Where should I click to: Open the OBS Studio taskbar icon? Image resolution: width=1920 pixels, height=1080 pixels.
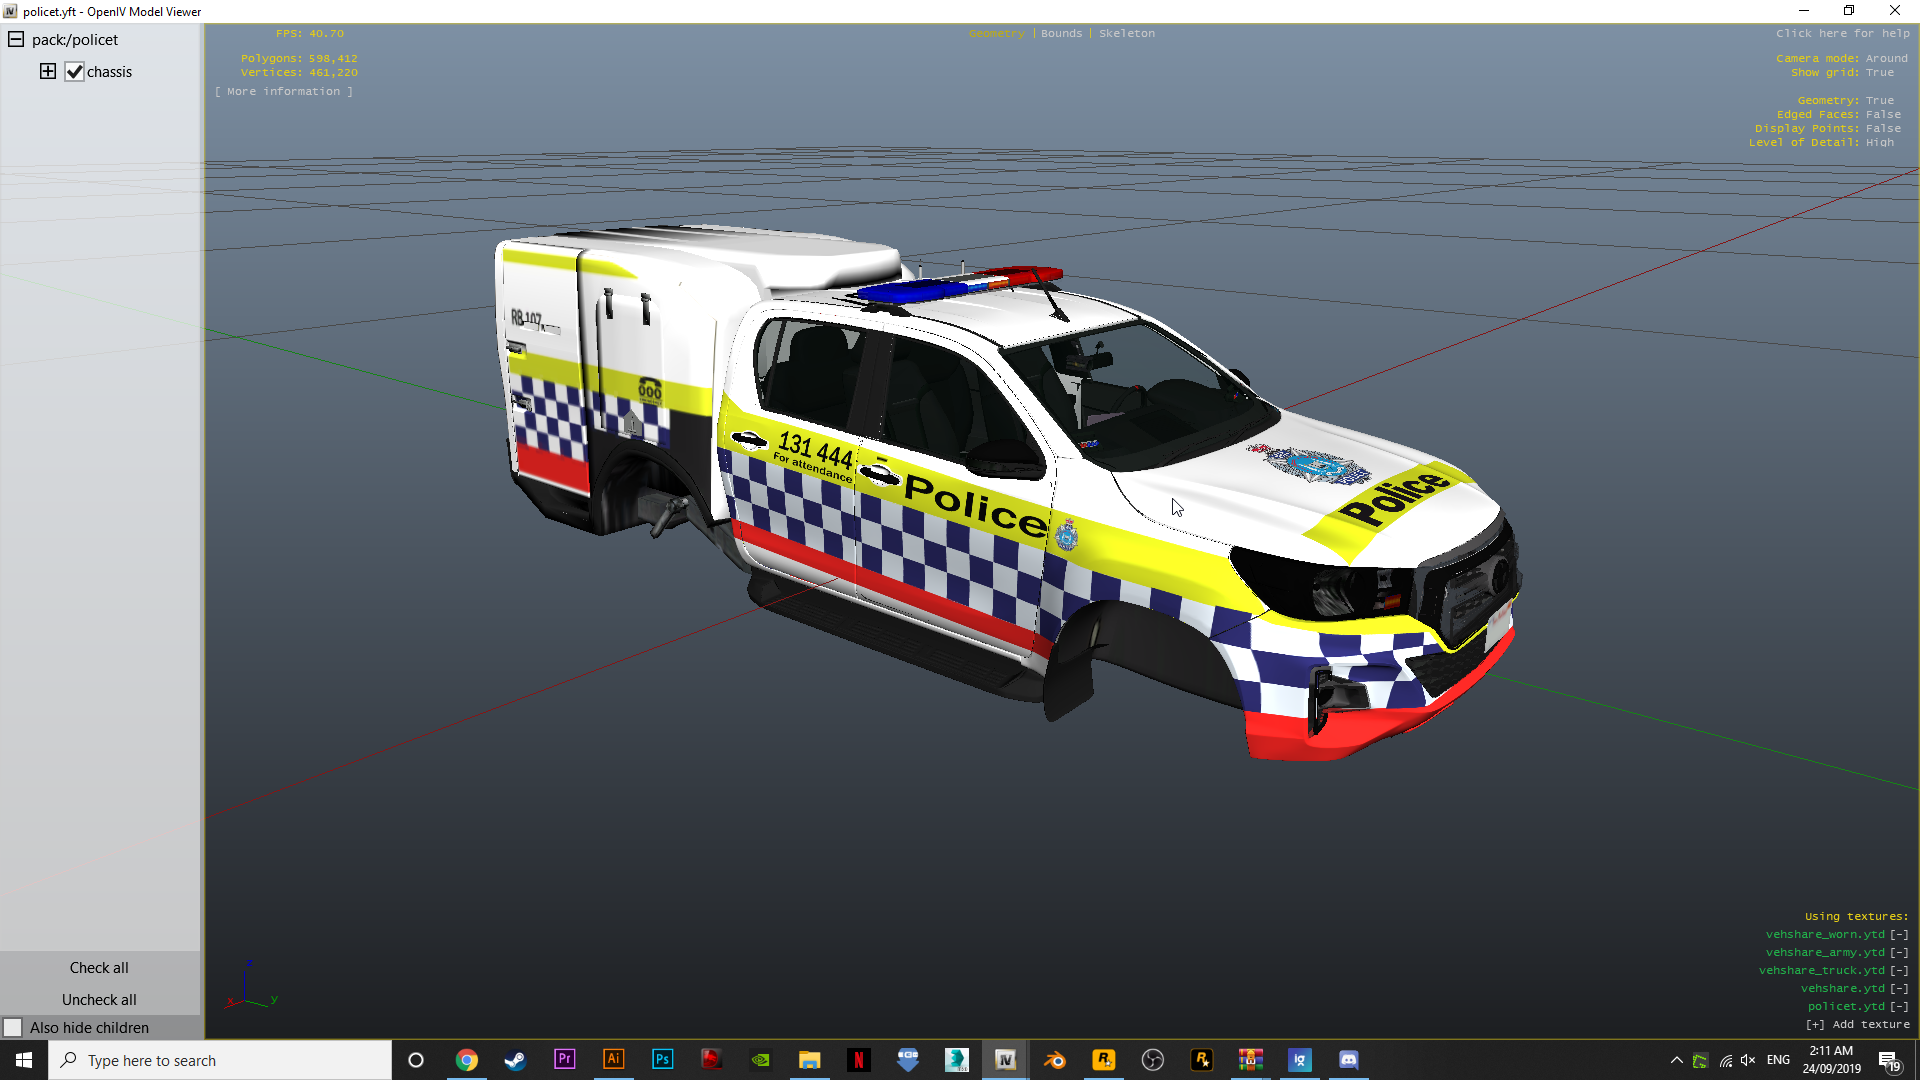click(1152, 1060)
